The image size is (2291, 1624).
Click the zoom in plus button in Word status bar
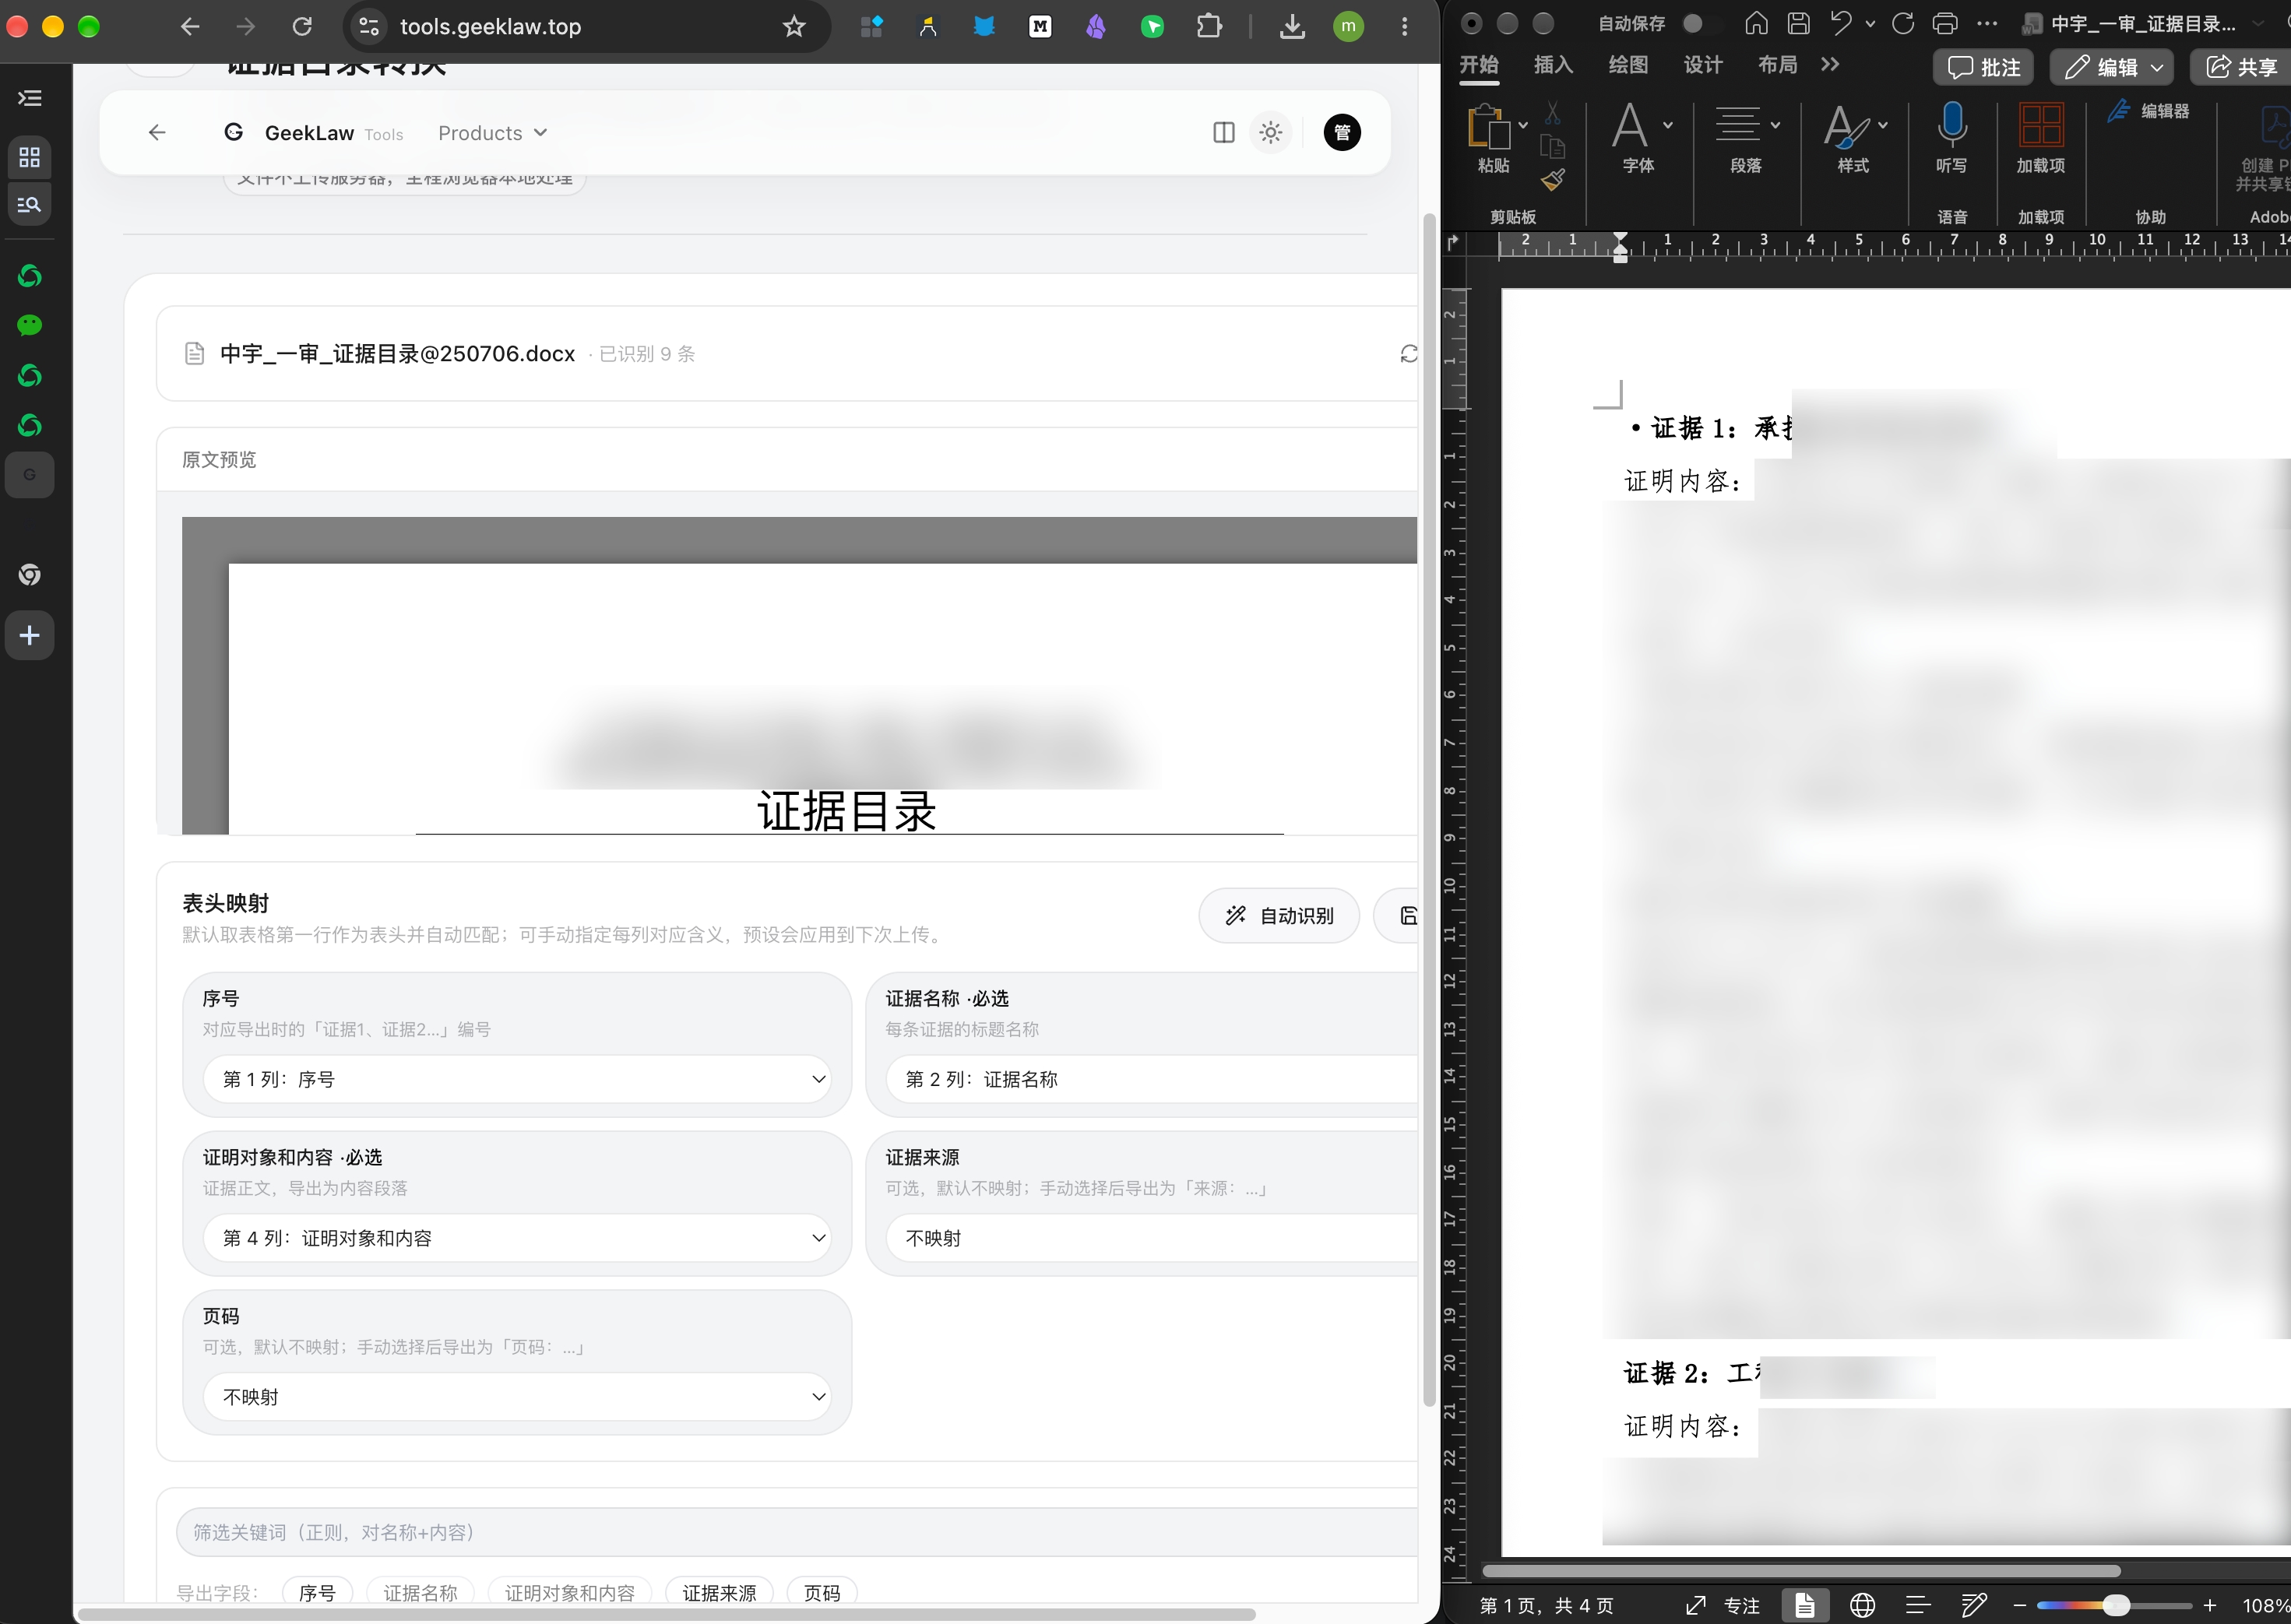click(2210, 1606)
